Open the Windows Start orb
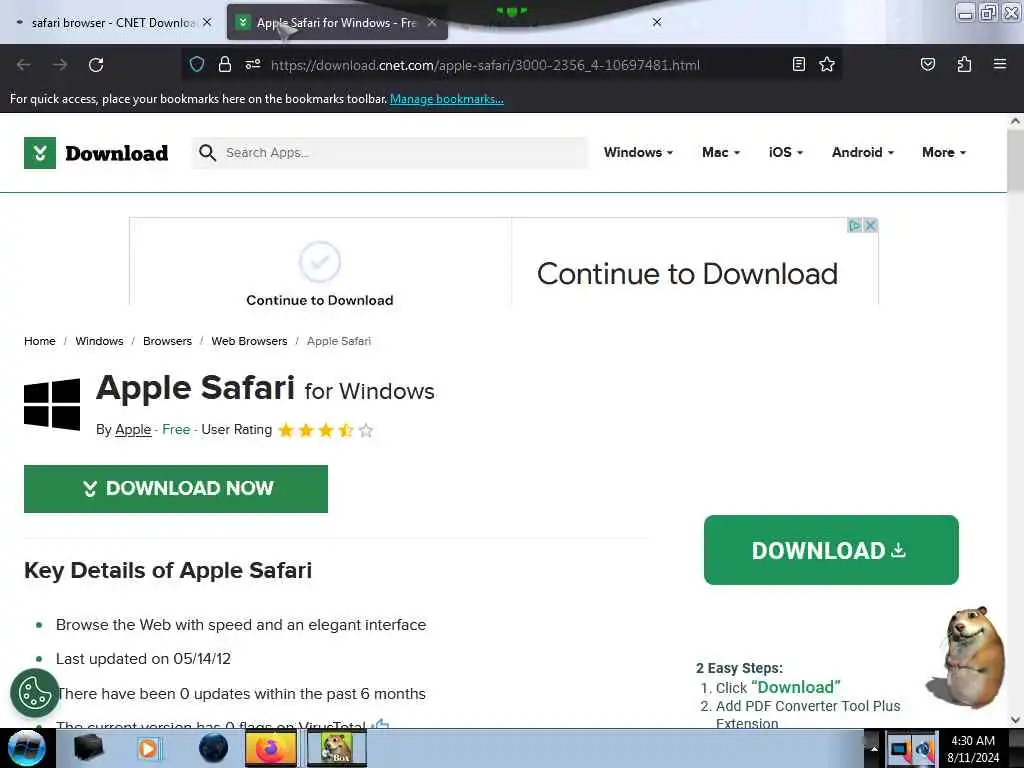 click(x=26, y=748)
